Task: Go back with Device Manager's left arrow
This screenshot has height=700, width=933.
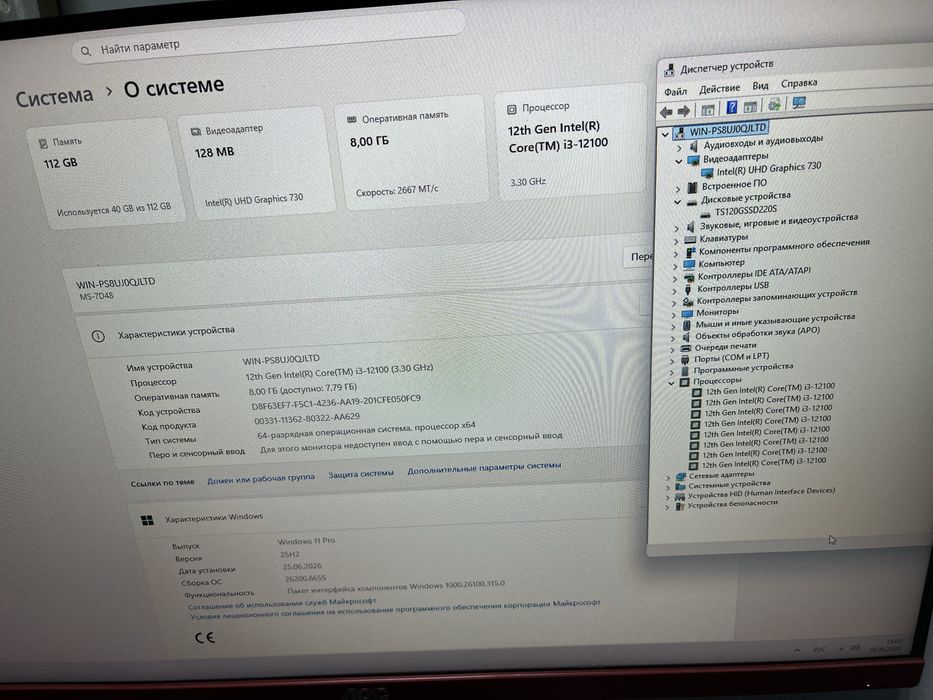Action: 666,111
